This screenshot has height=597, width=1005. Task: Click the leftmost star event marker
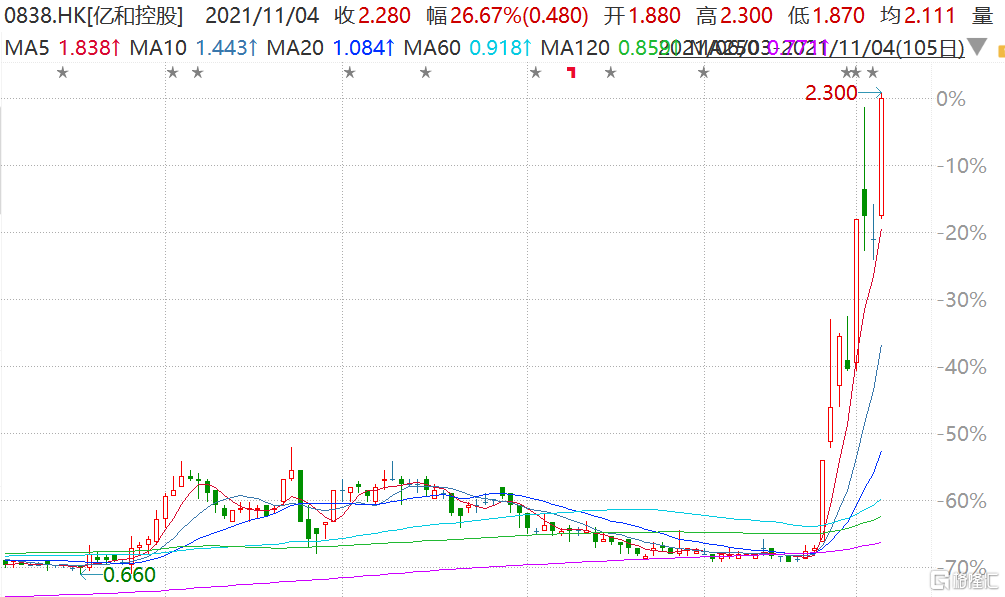(x=62, y=72)
